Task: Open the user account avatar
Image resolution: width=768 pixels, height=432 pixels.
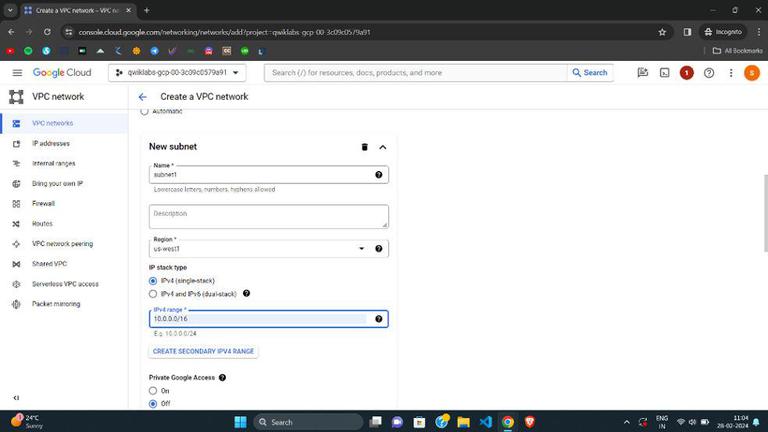Action: [751, 72]
